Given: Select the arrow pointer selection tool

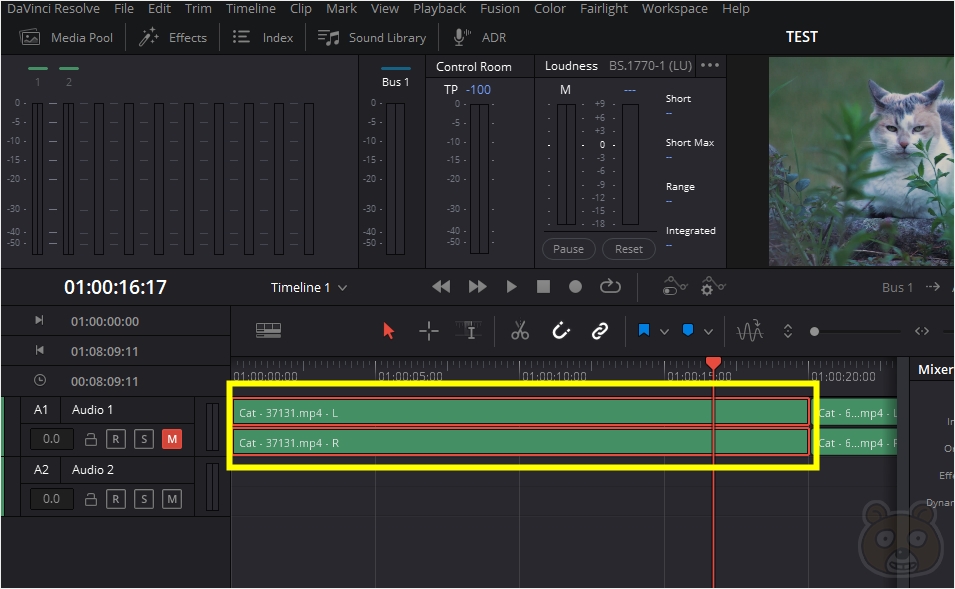Looking at the screenshot, I should pos(388,331).
